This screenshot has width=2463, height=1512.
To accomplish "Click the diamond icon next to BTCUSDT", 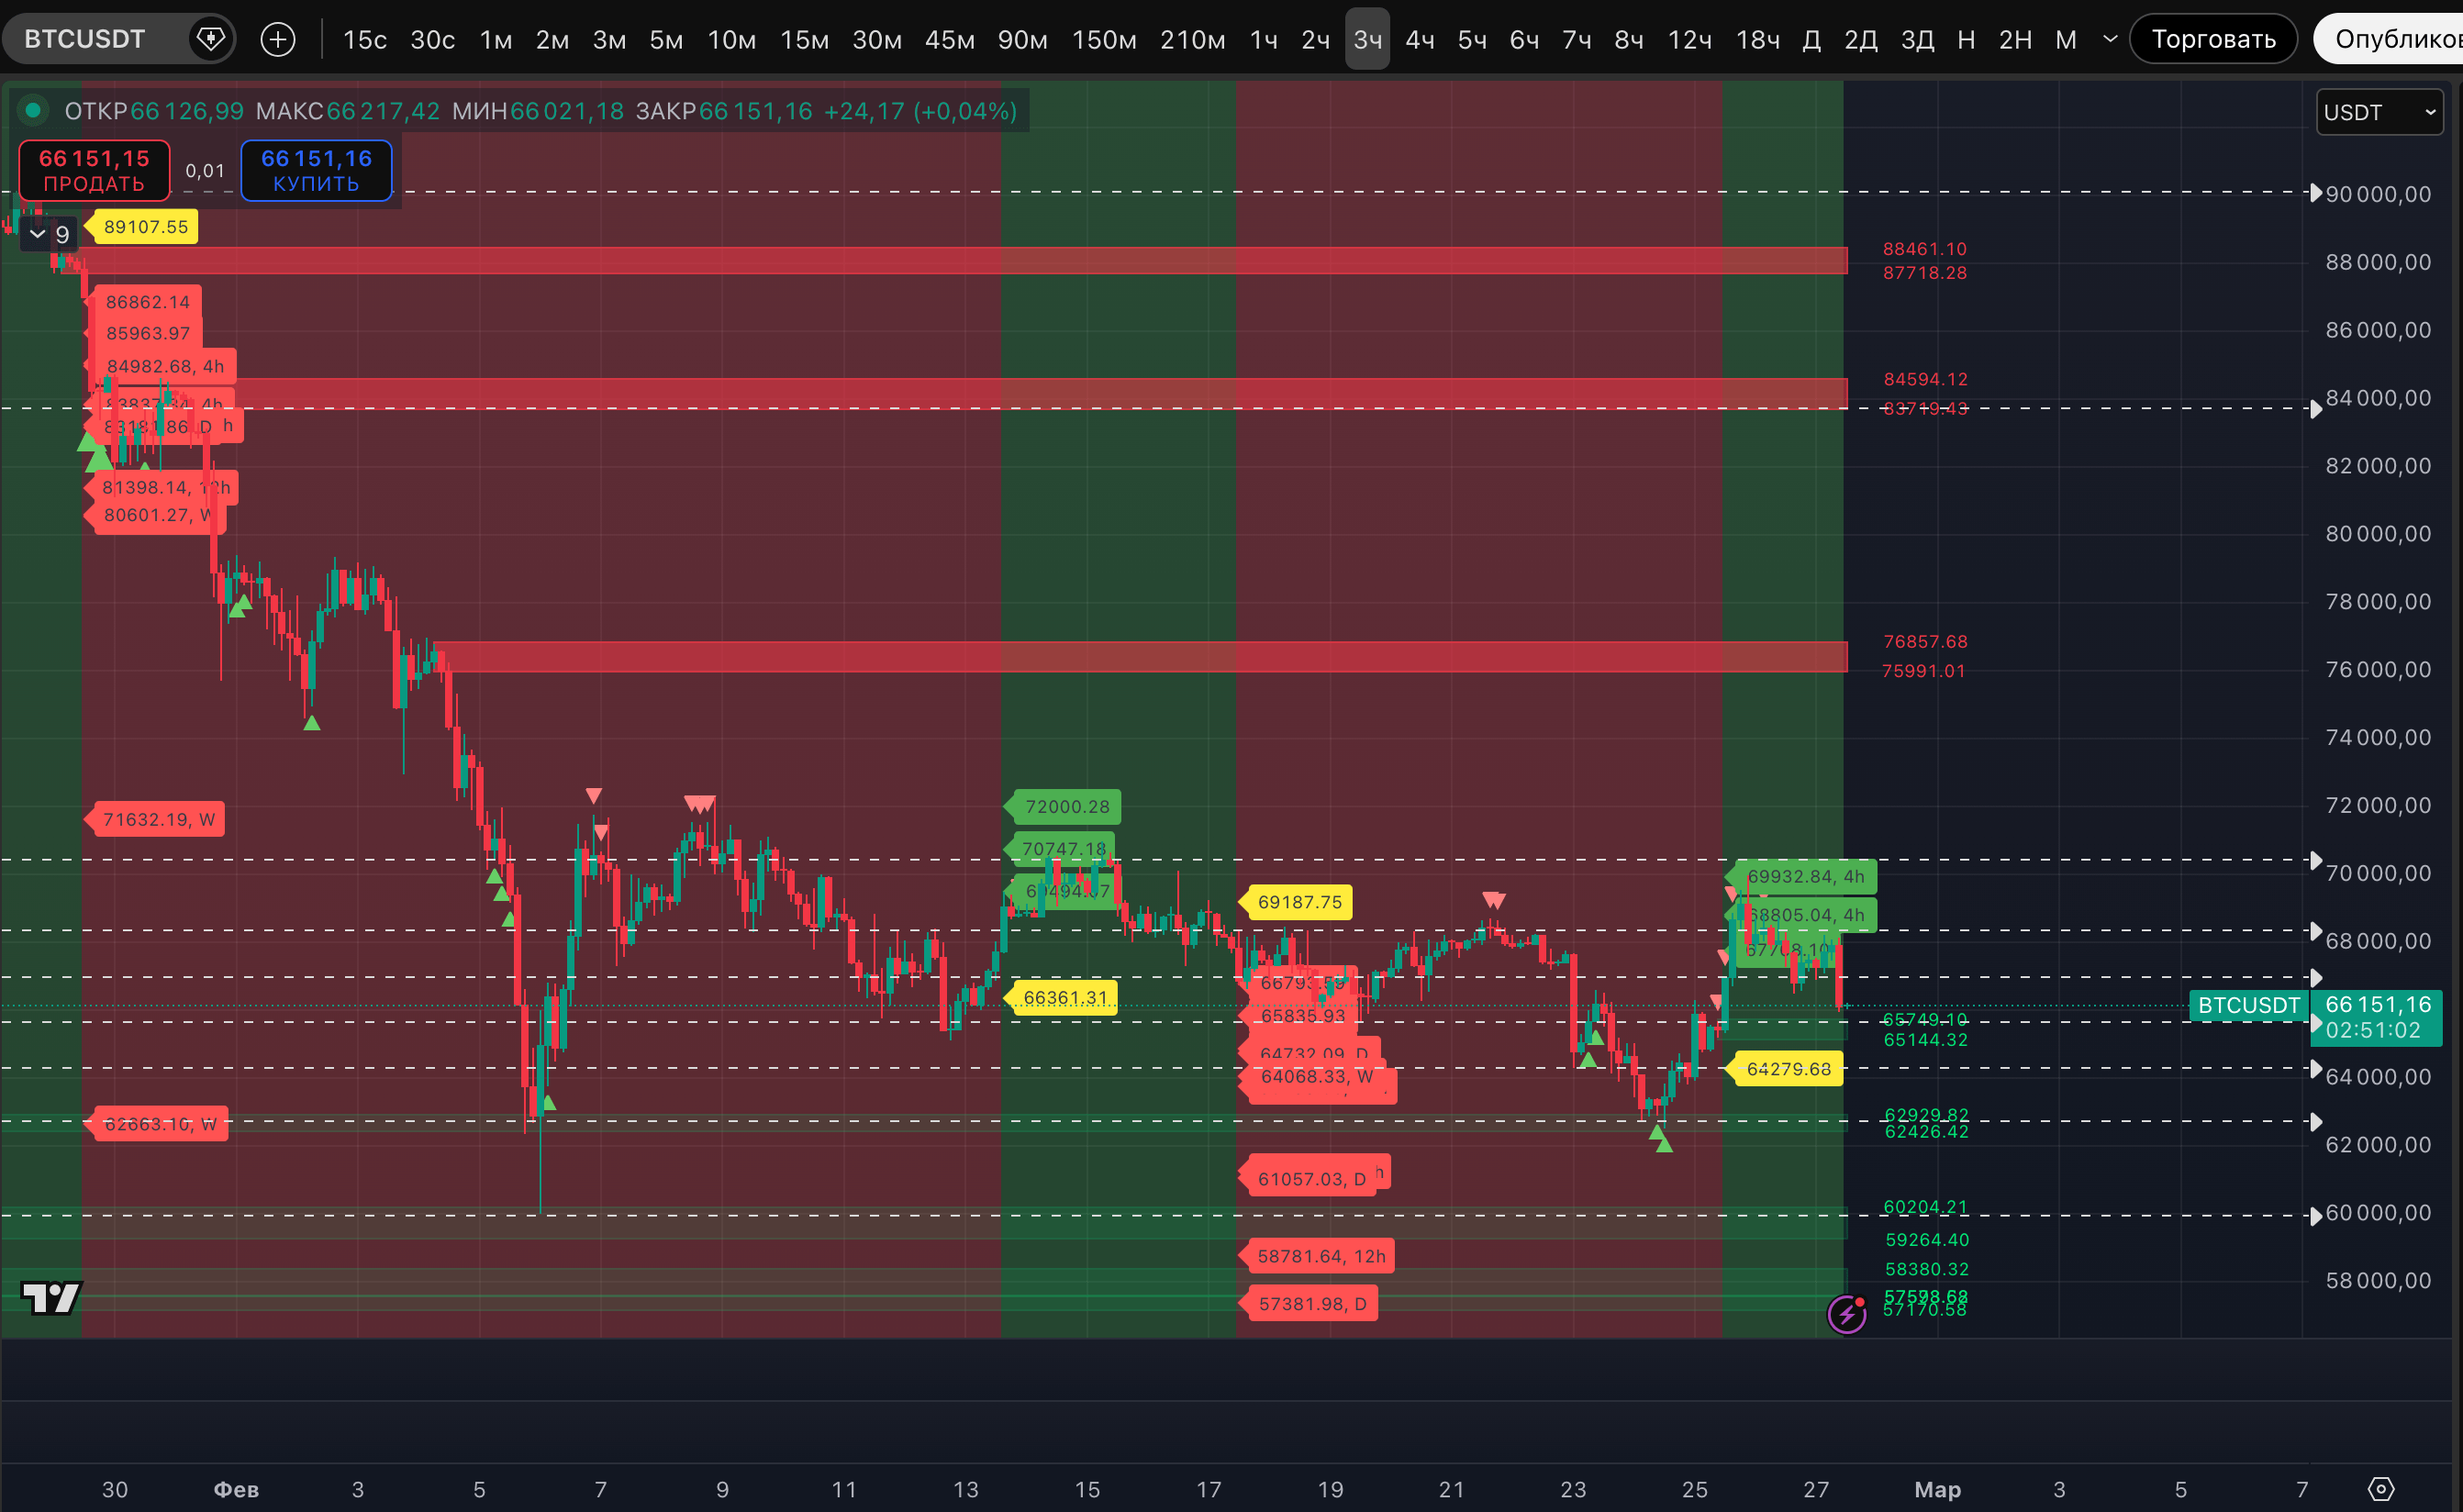I will (210, 39).
